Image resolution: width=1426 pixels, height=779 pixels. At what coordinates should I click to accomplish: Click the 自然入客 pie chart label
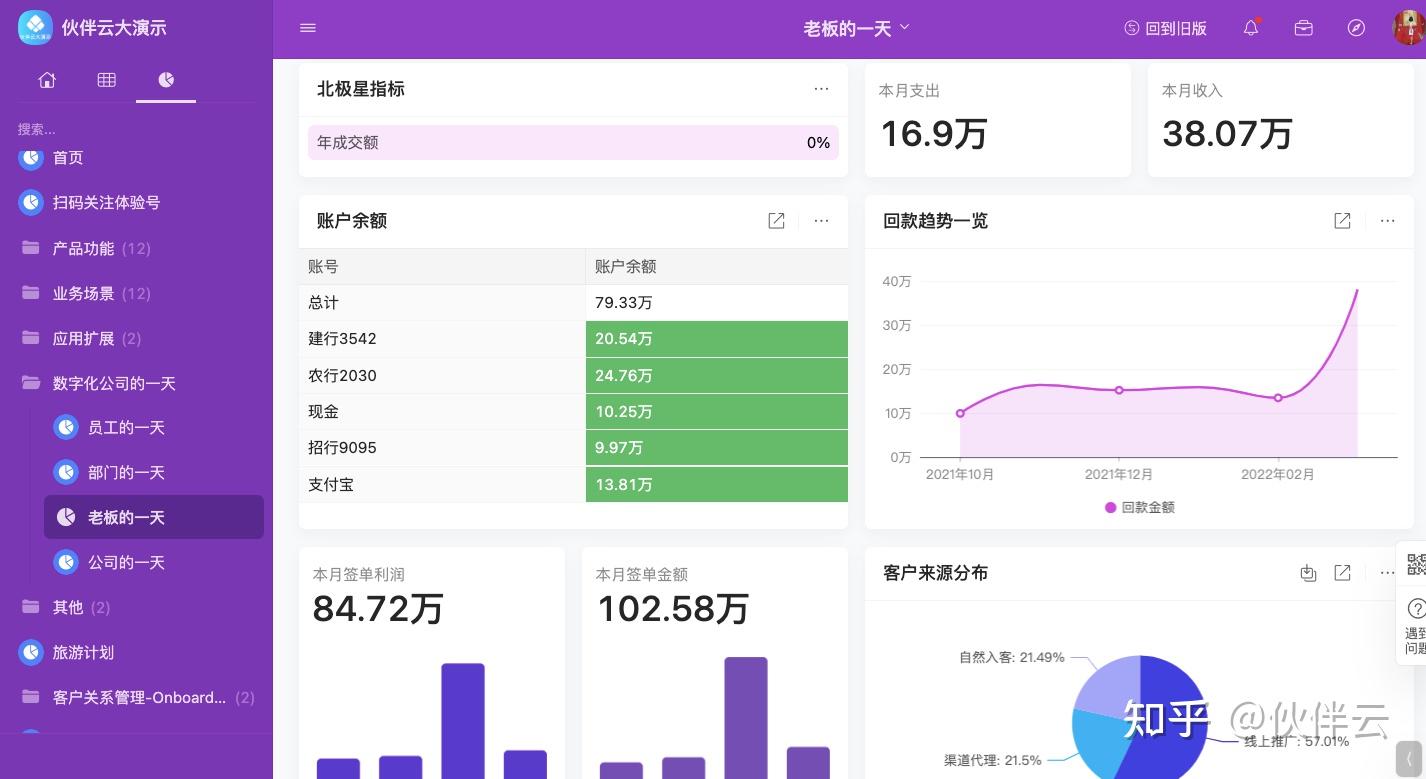pyautogui.click(x=1011, y=658)
